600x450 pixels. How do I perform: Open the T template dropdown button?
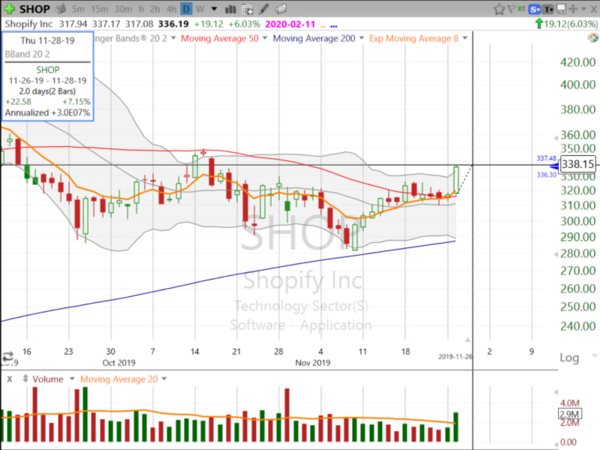tap(548, 9)
